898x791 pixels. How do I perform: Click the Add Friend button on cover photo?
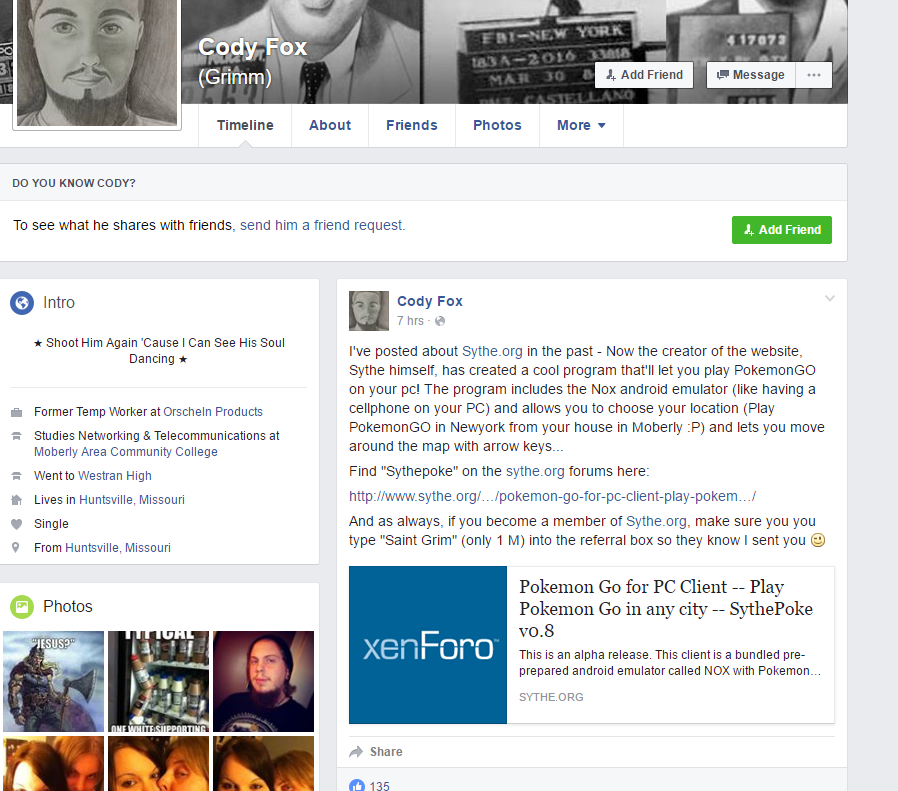click(644, 75)
